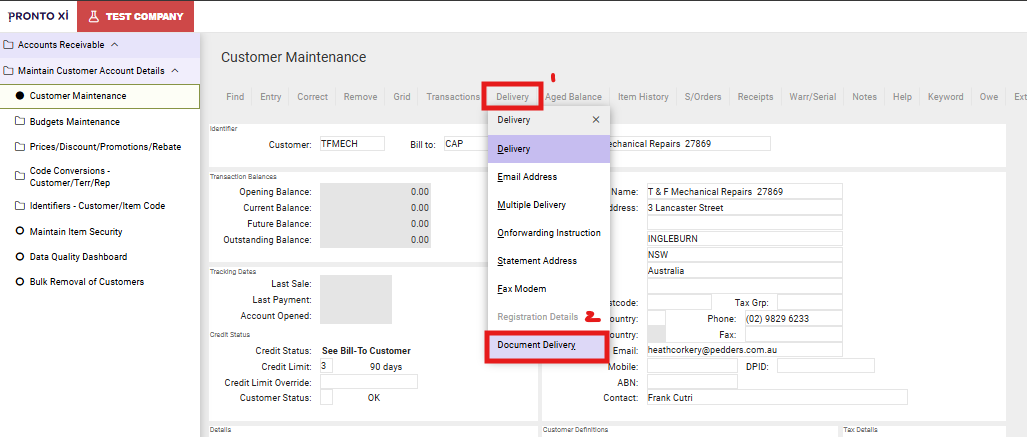Screen dimensions: 1027x437
Task: Open the Delivery toolbar dropdown
Action: click(x=512, y=97)
